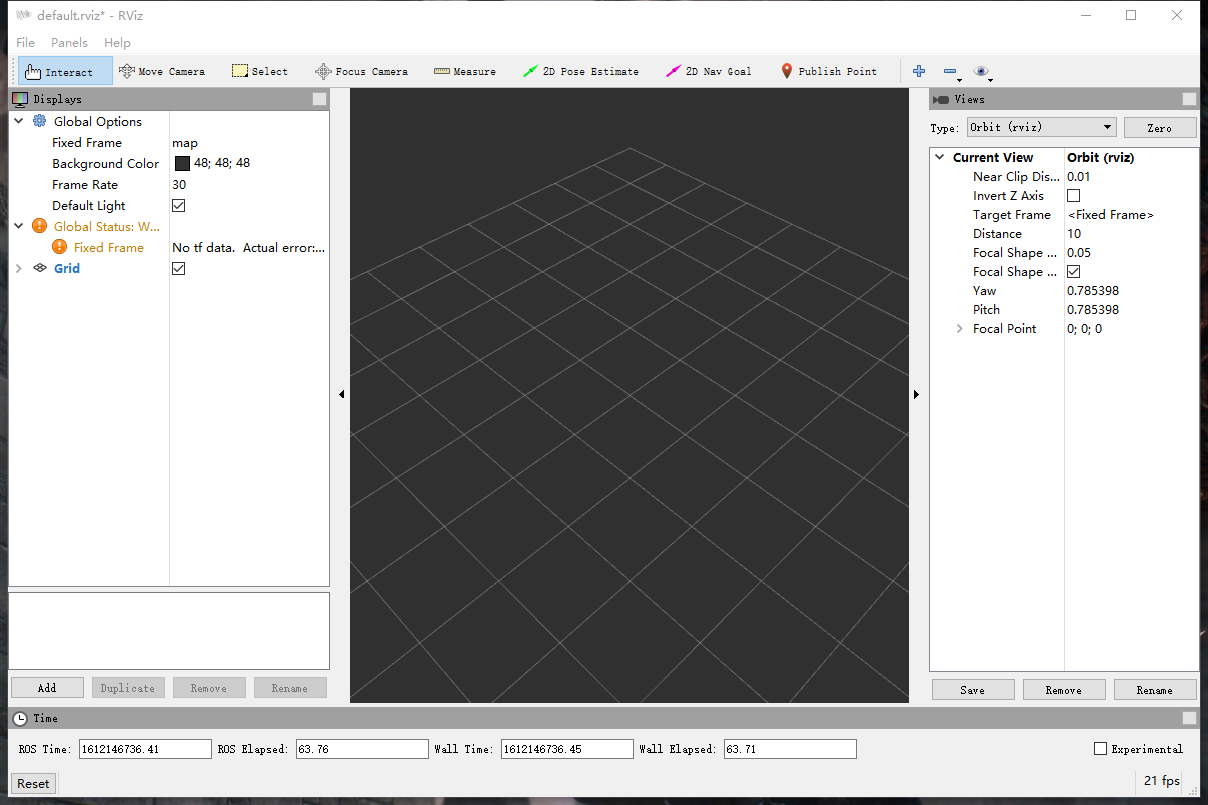Viewport: 1208px width, 805px height.
Task: Select the Frame Rate value 30
Action: [179, 184]
